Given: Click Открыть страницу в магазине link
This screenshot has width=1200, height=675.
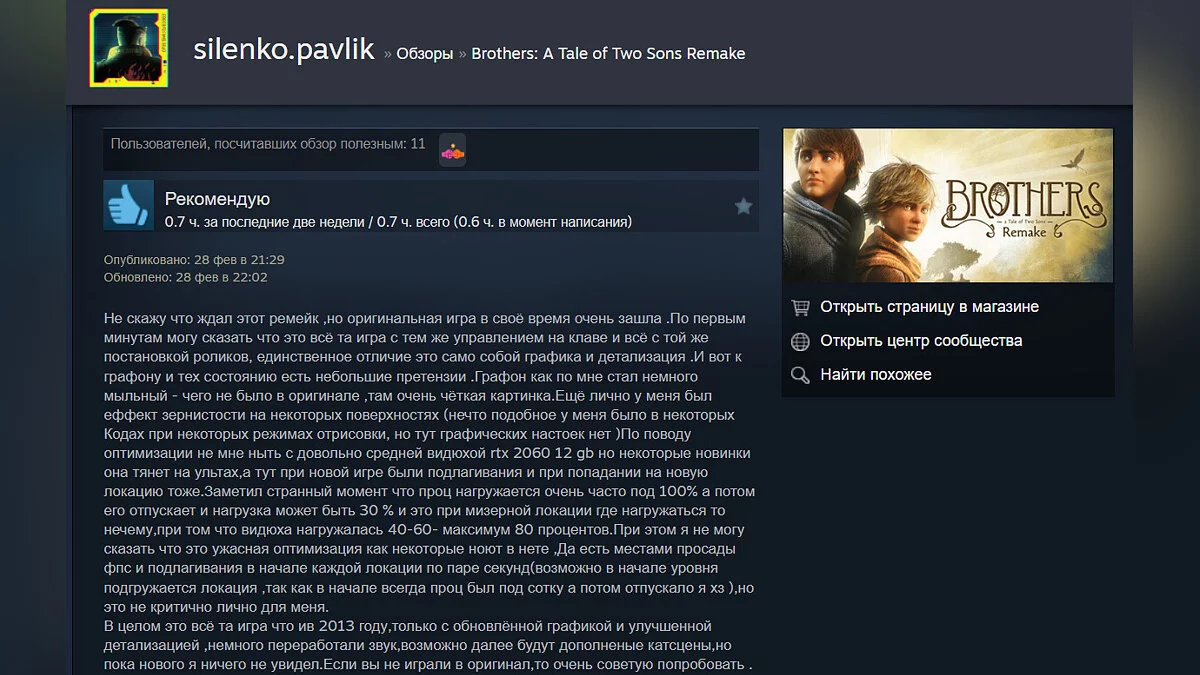Looking at the screenshot, I should 929,307.
